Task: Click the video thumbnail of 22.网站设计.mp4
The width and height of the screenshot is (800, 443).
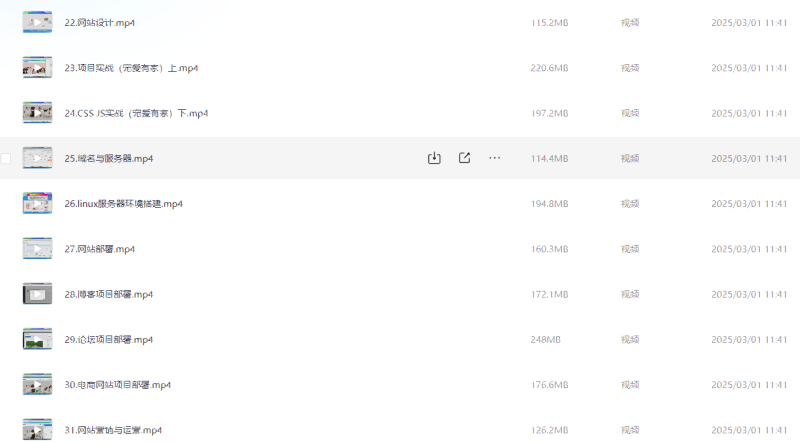Action: pyautogui.click(x=37, y=22)
